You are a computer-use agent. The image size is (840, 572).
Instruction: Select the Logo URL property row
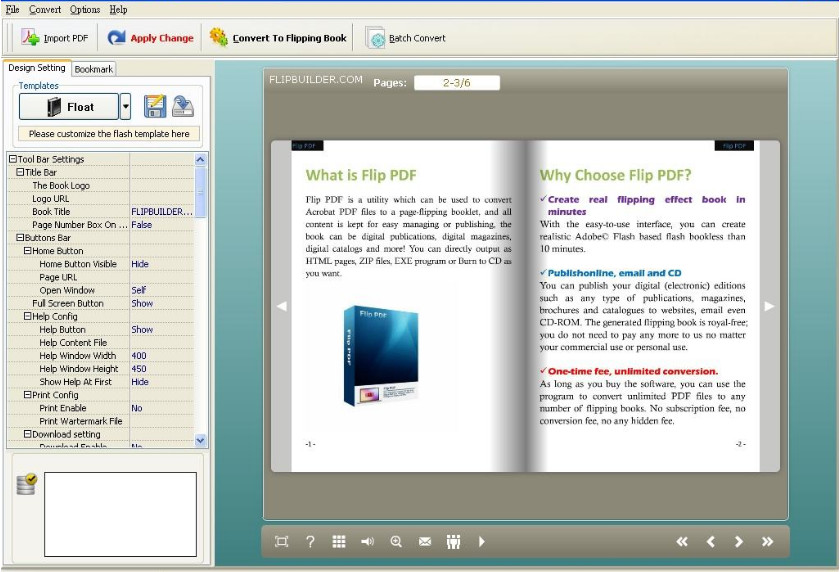tap(101, 198)
